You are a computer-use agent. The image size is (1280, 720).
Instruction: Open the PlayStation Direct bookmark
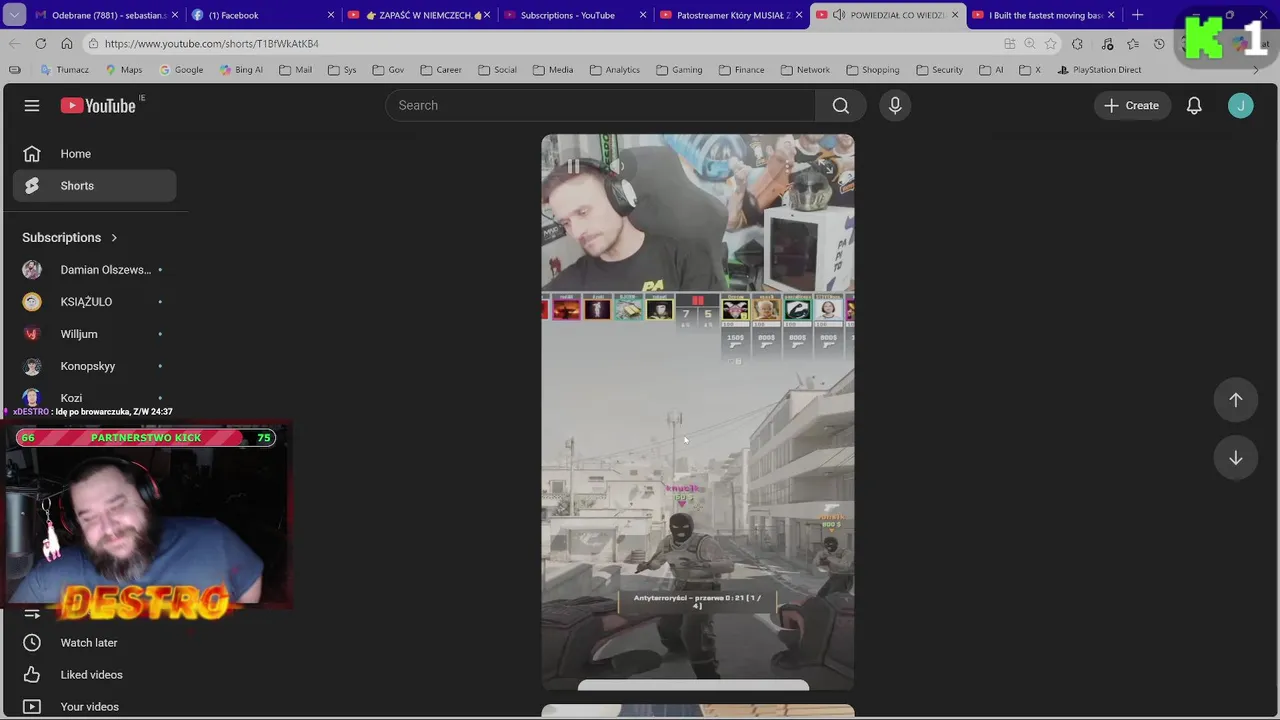tap(1099, 70)
